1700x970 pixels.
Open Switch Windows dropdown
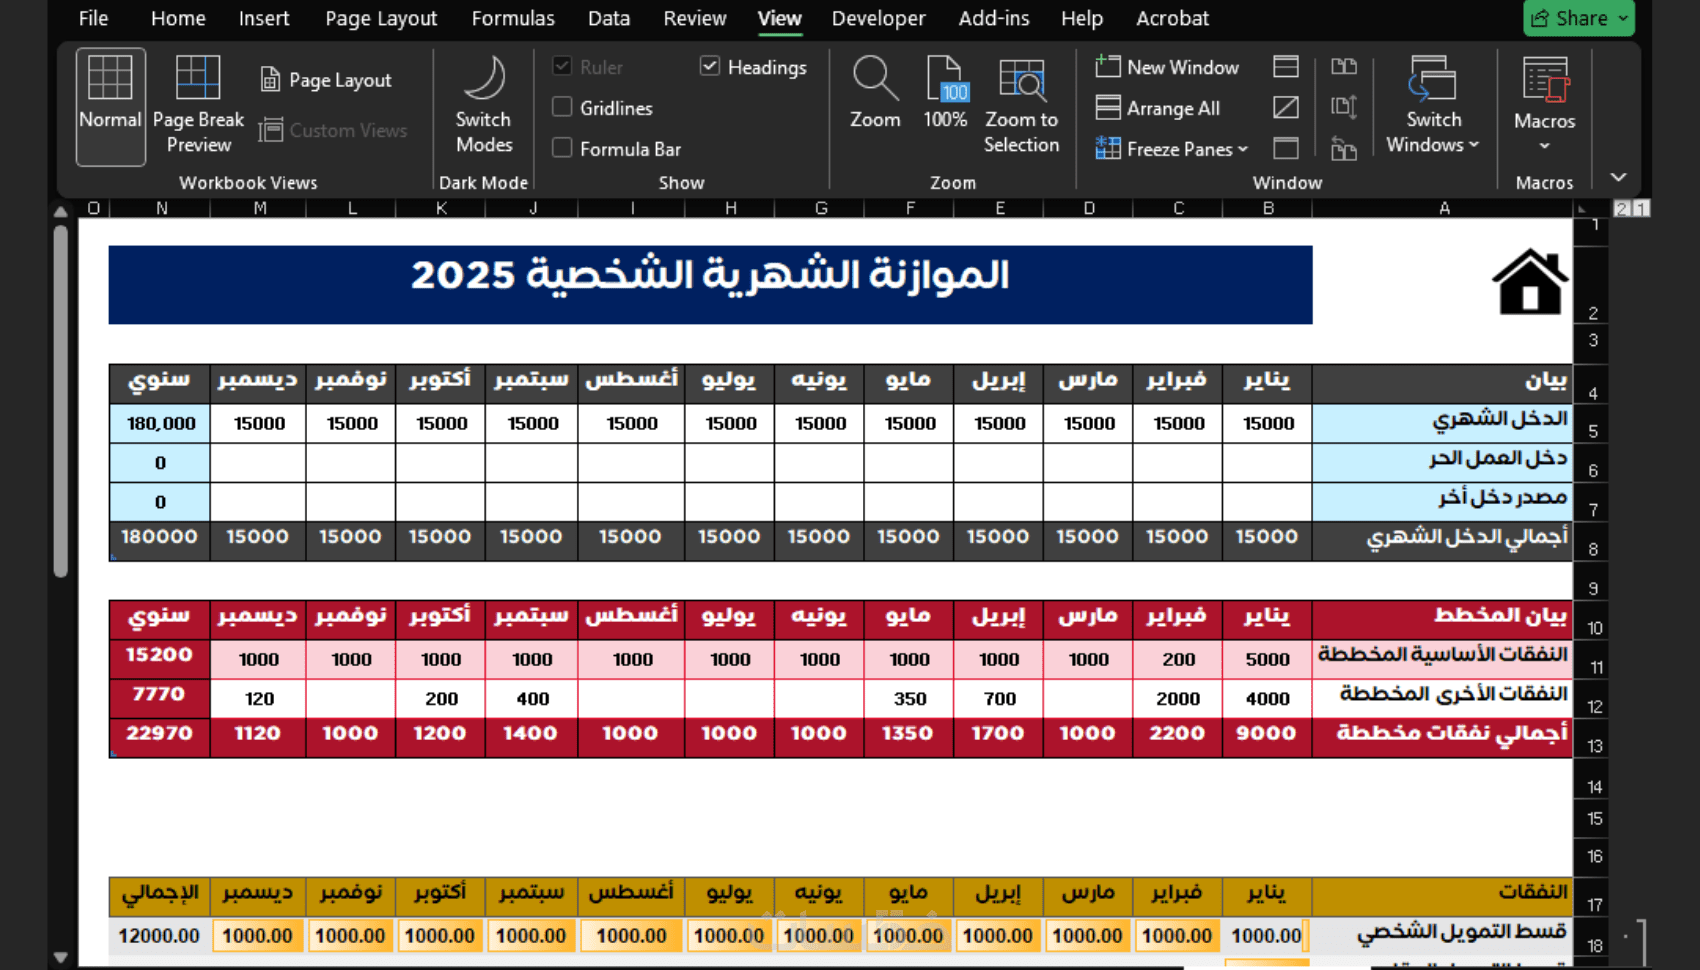[1433, 106]
